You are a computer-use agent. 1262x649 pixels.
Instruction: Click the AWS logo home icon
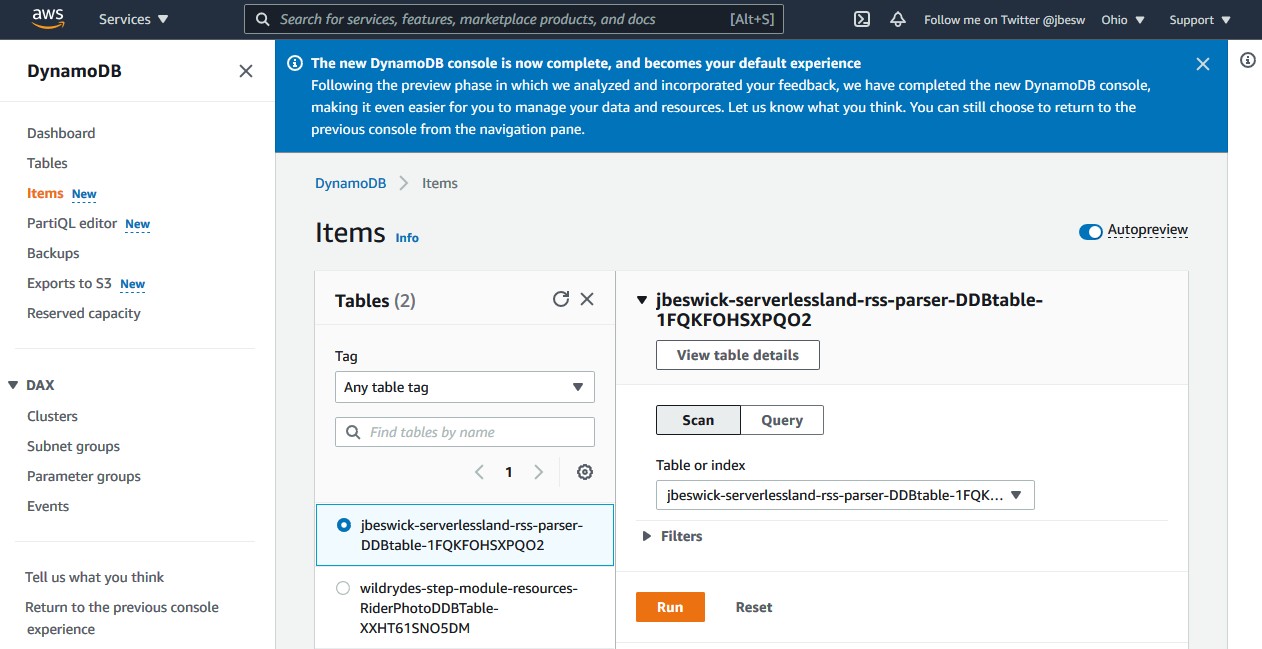coord(48,19)
